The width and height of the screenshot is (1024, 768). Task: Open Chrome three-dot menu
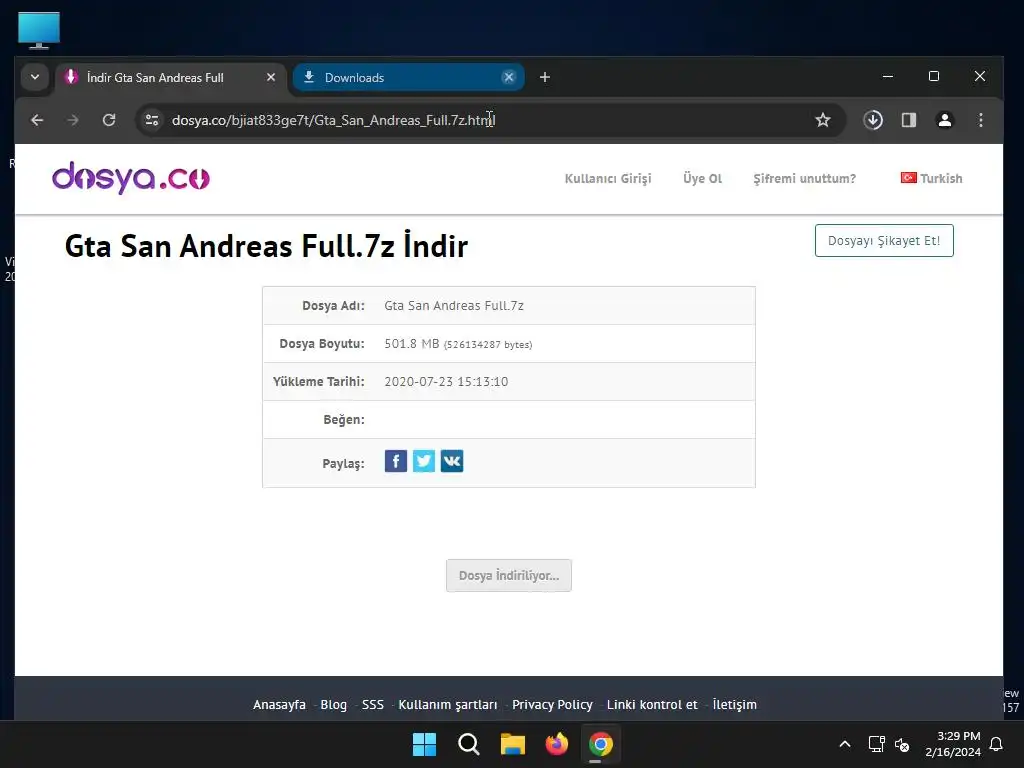(981, 120)
